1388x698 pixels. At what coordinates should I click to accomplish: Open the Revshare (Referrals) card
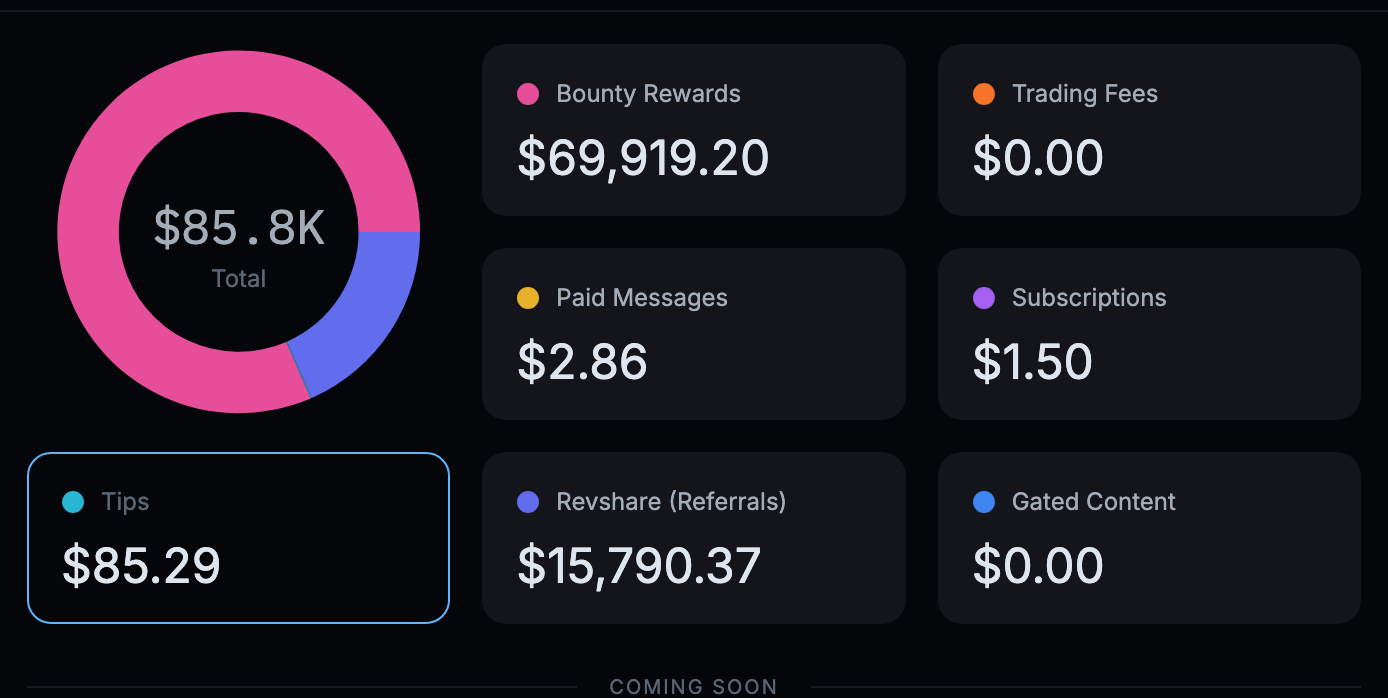694,538
